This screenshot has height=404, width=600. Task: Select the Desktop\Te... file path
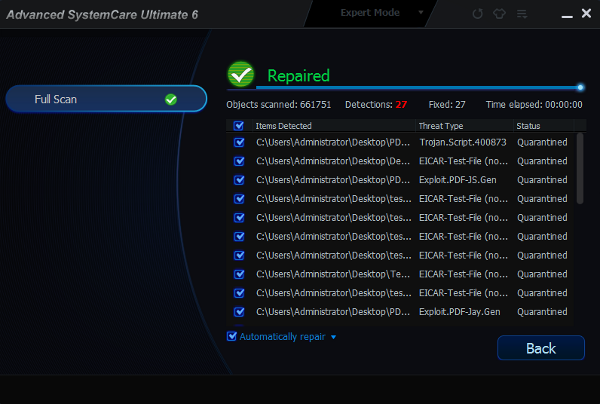[333, 274]
